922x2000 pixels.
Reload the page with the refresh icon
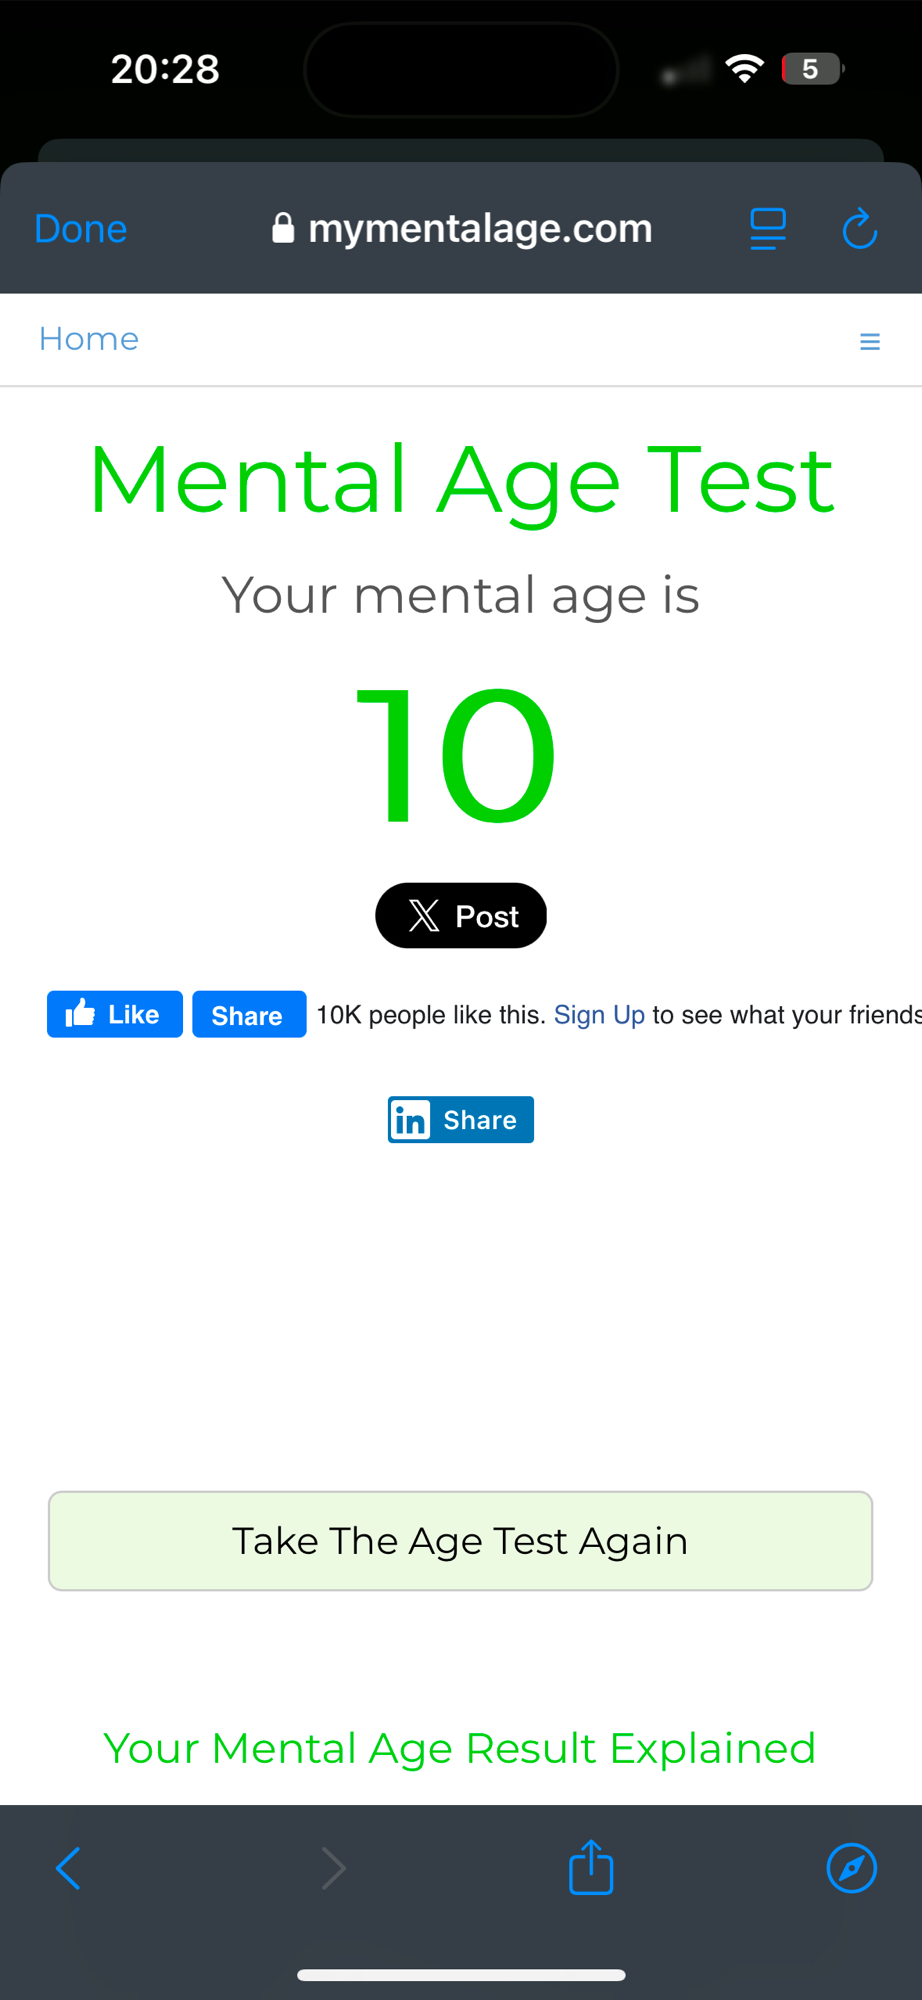tap(859, 229)
